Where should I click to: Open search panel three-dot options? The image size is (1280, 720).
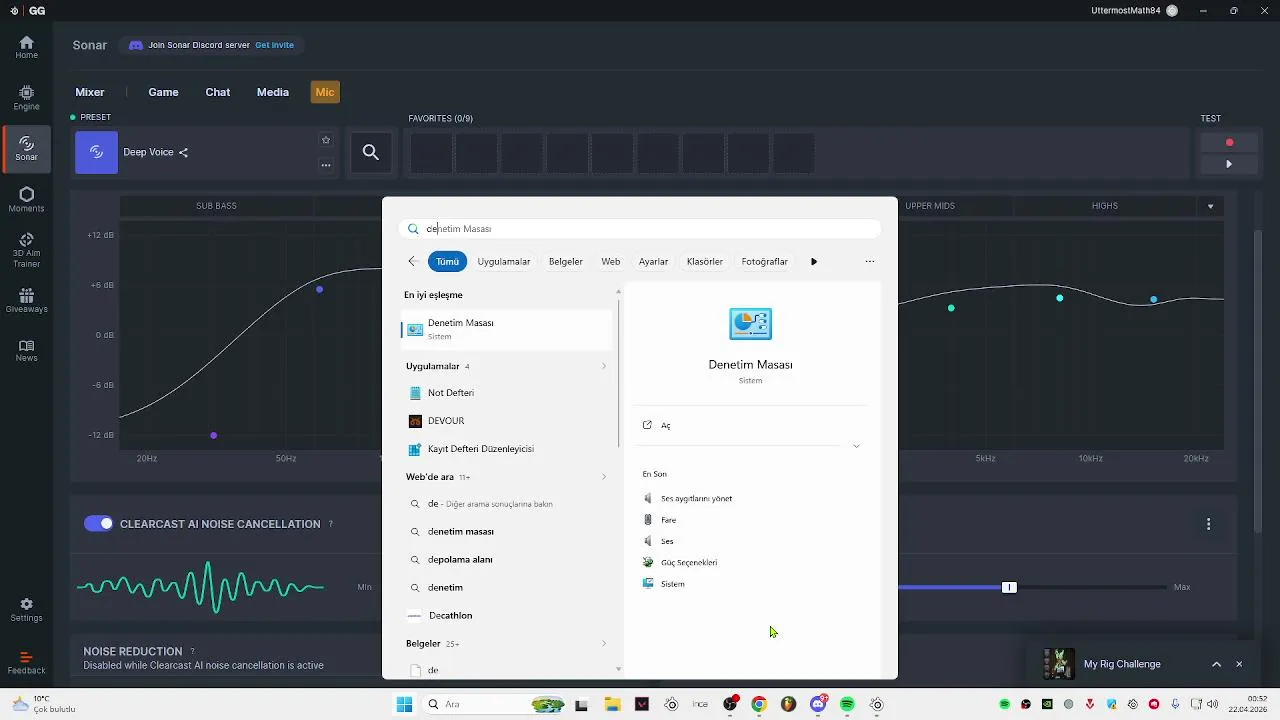pos(869,261)
